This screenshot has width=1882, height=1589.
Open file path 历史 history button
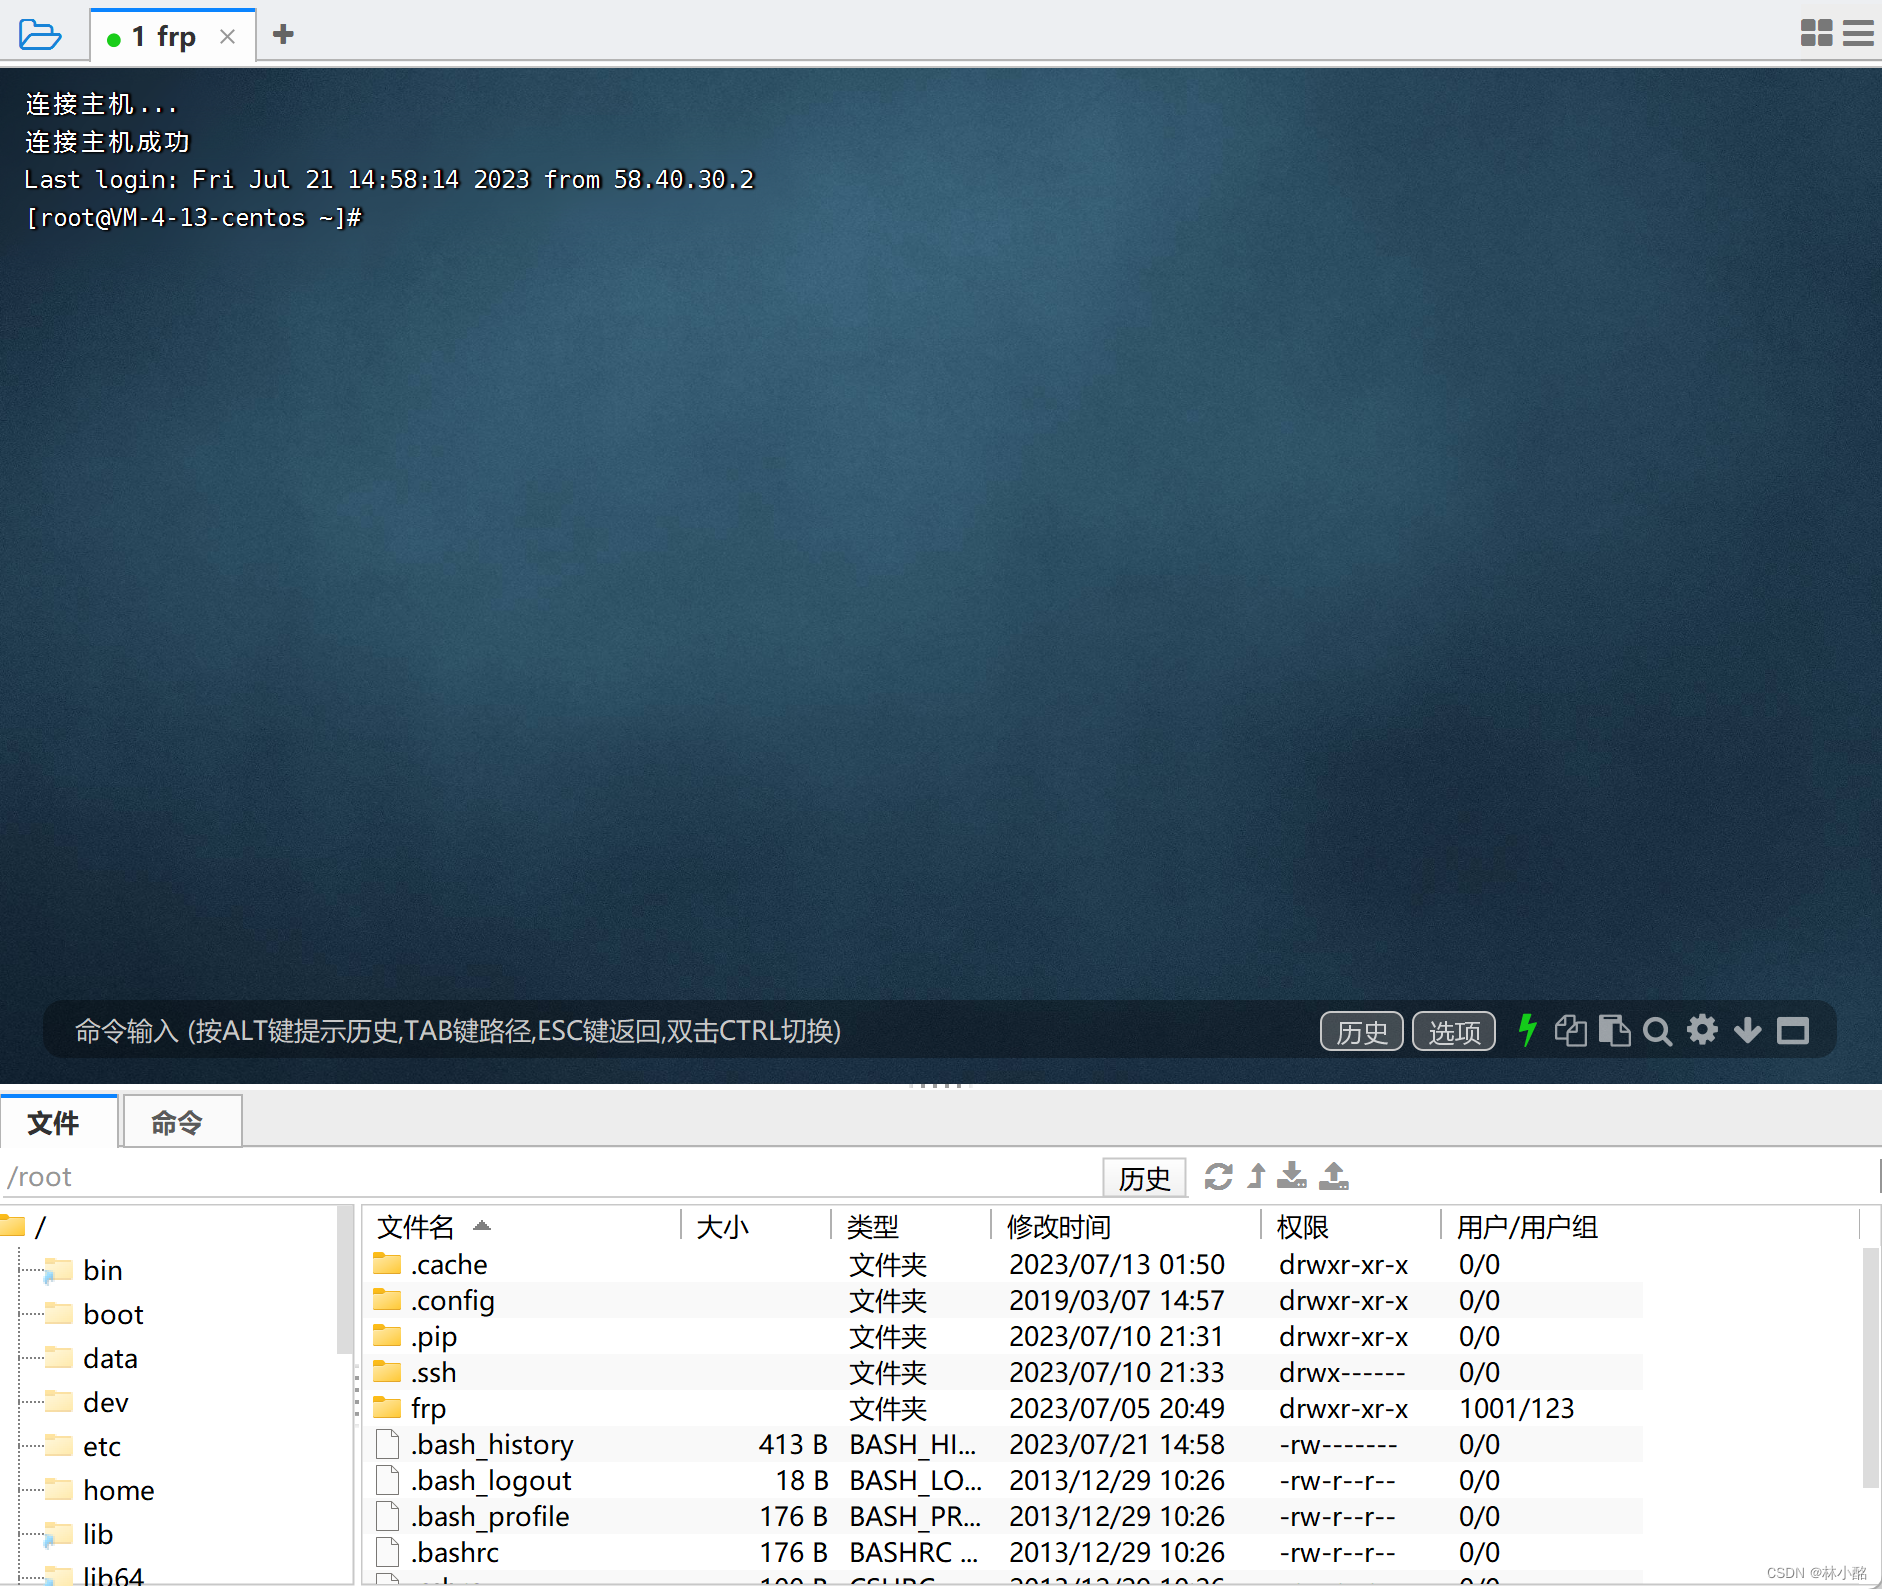tap(1144, 1178)
